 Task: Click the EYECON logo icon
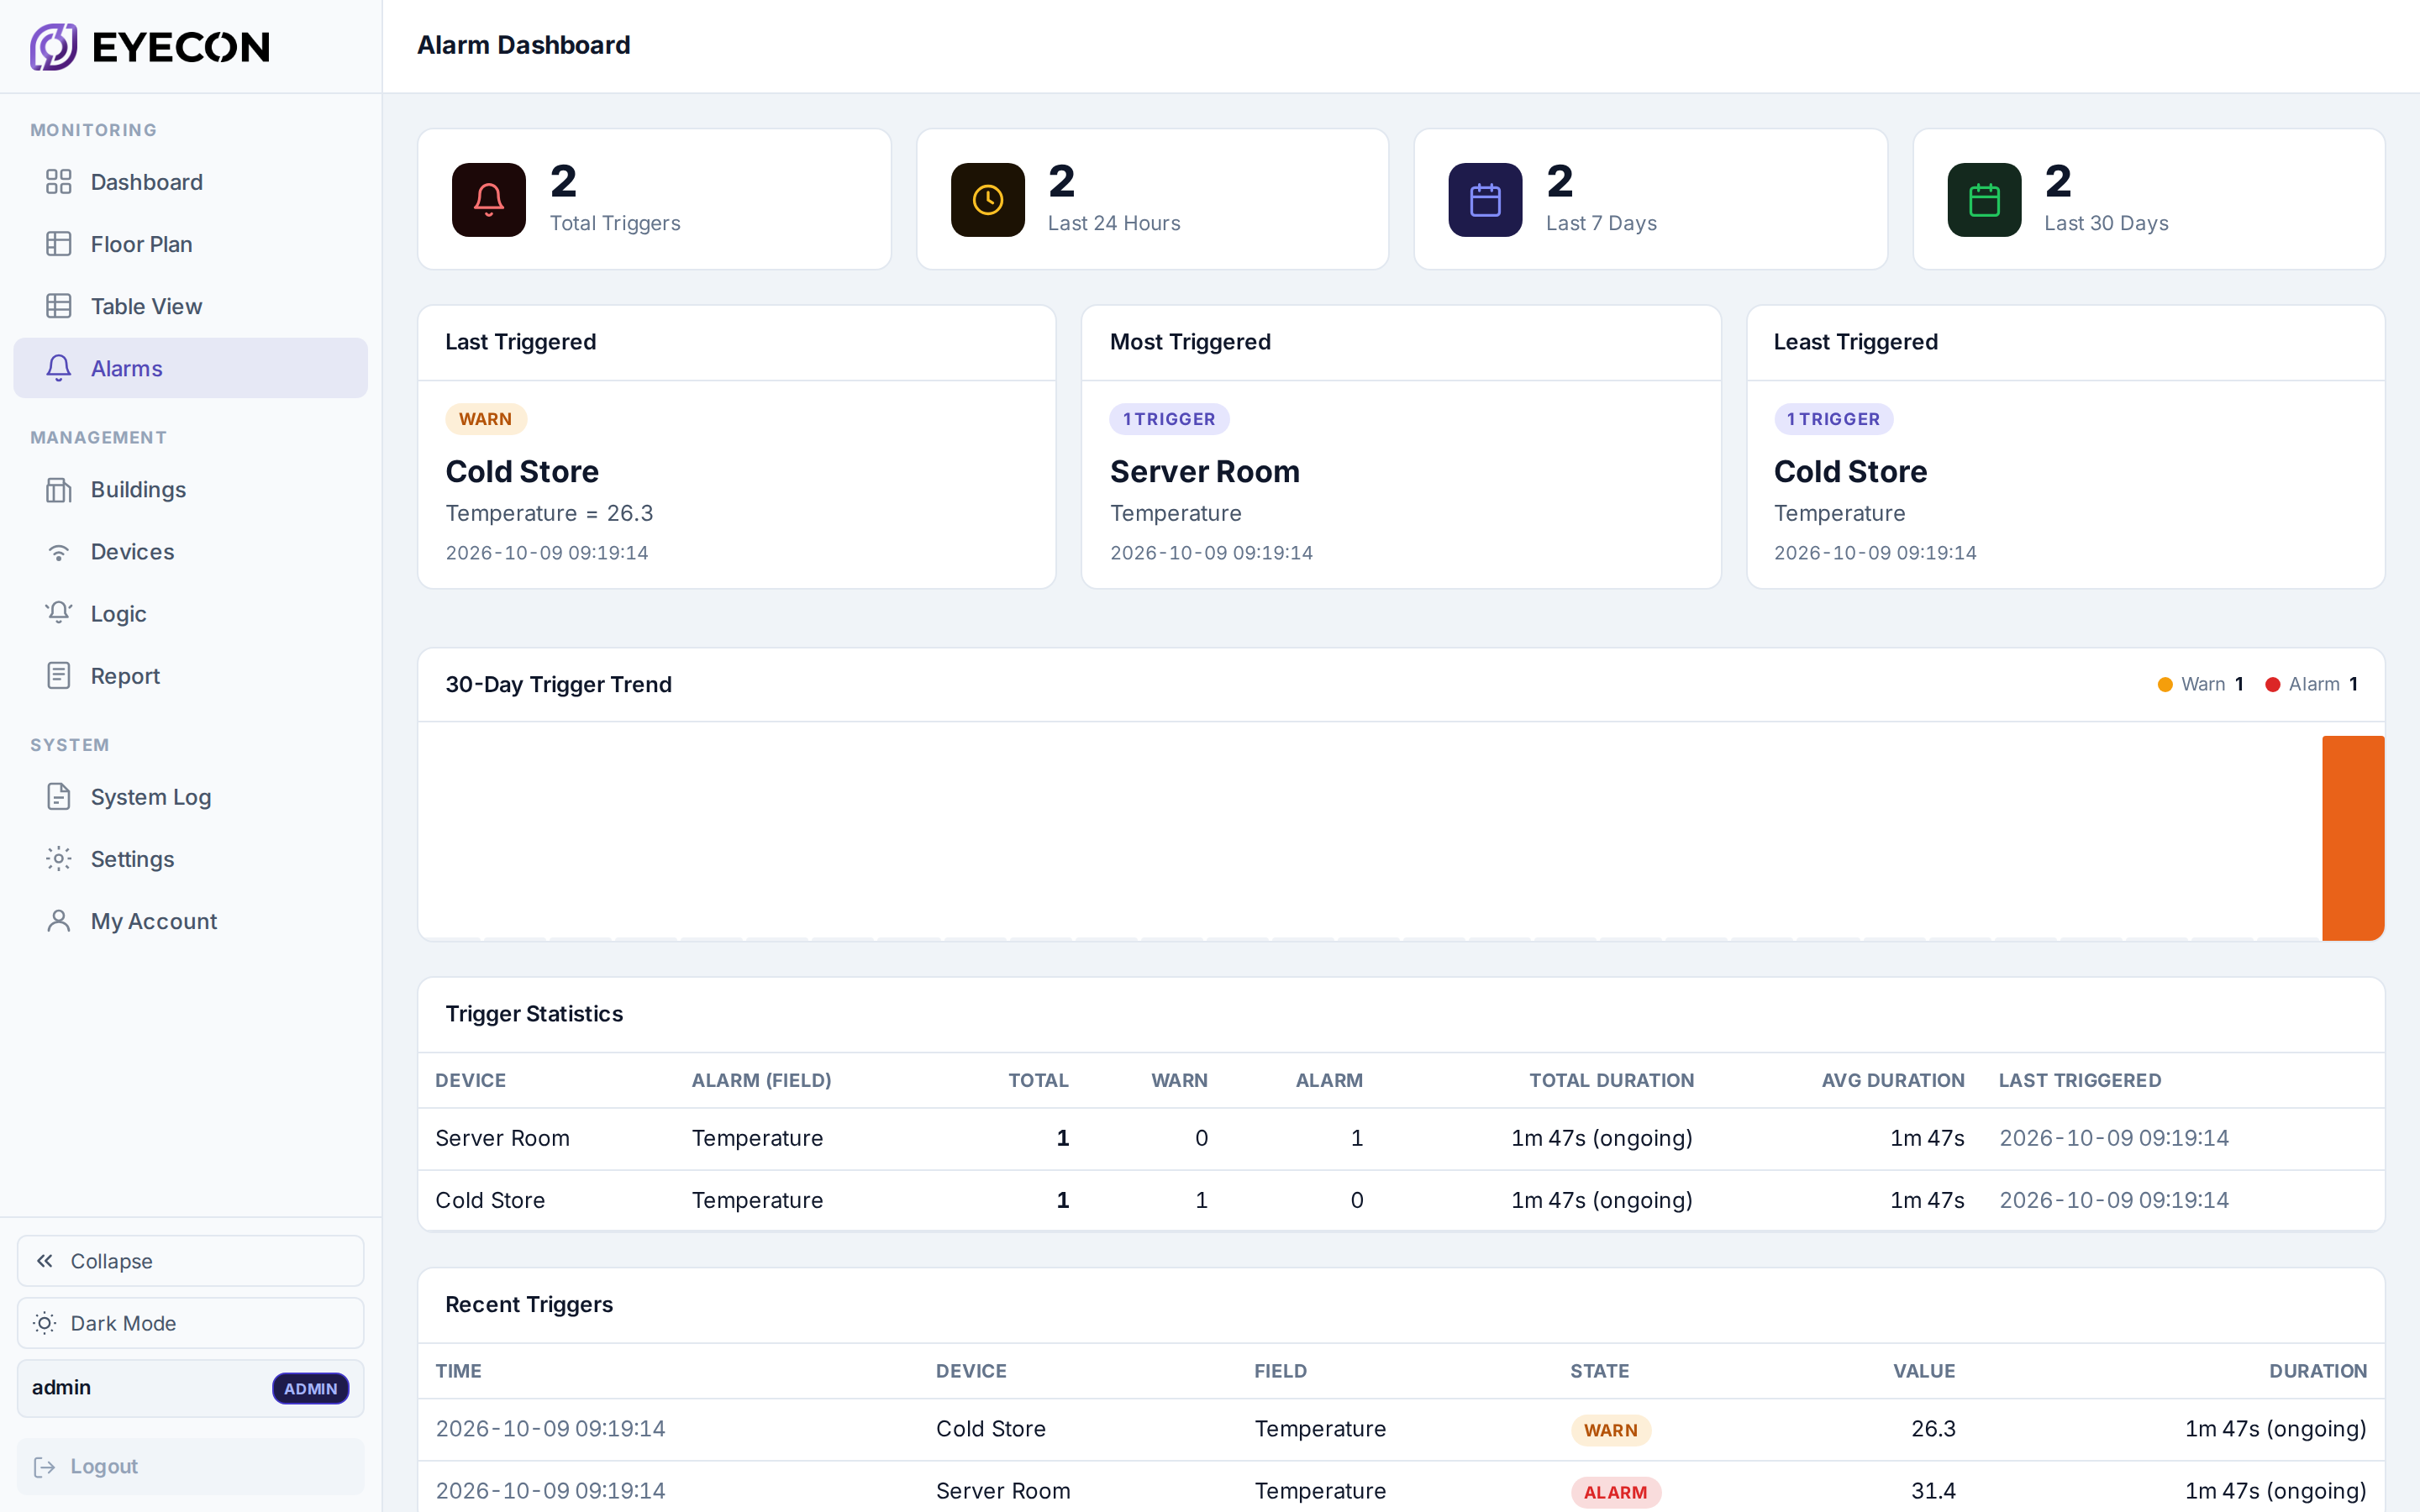53,46
